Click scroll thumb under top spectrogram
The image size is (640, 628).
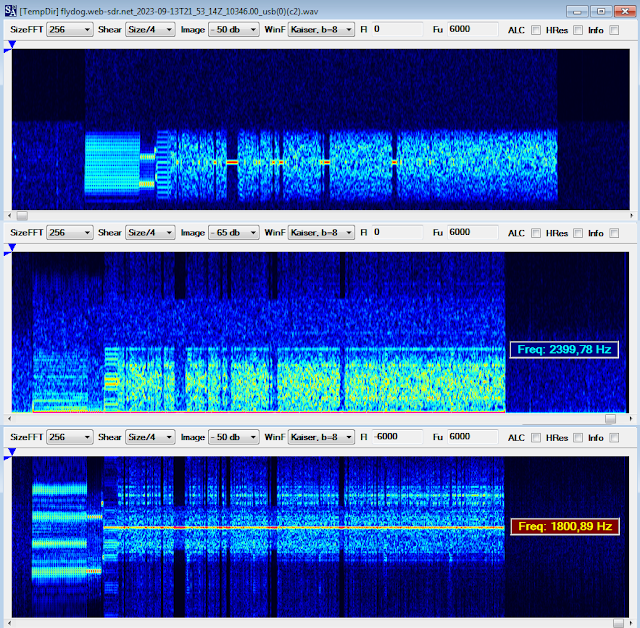coord(22,215)
